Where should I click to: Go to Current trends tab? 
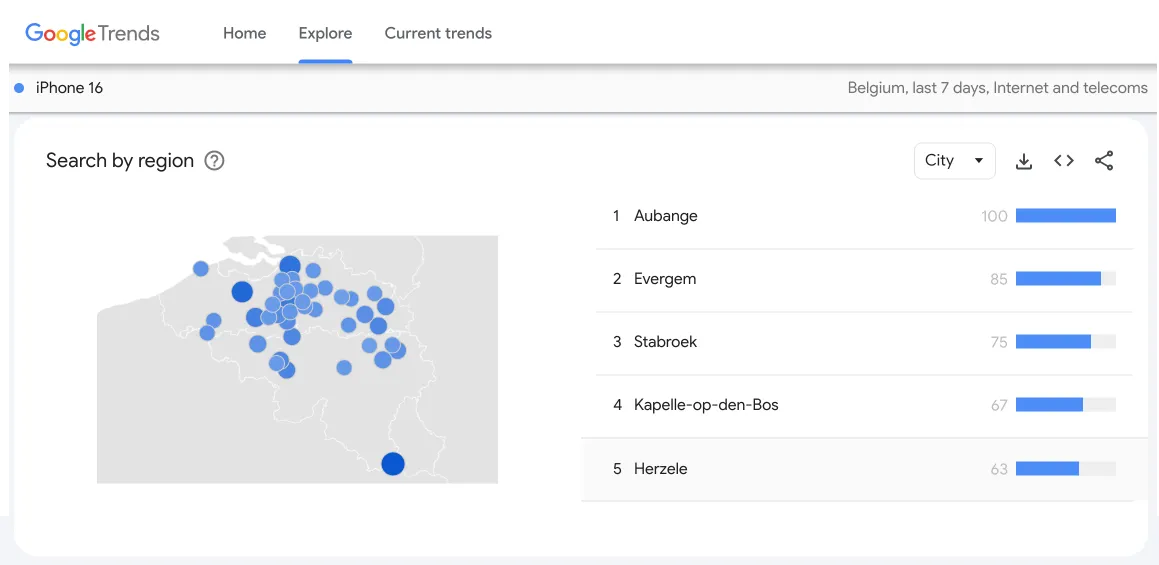pyautogui.click(x=438, y=33)
